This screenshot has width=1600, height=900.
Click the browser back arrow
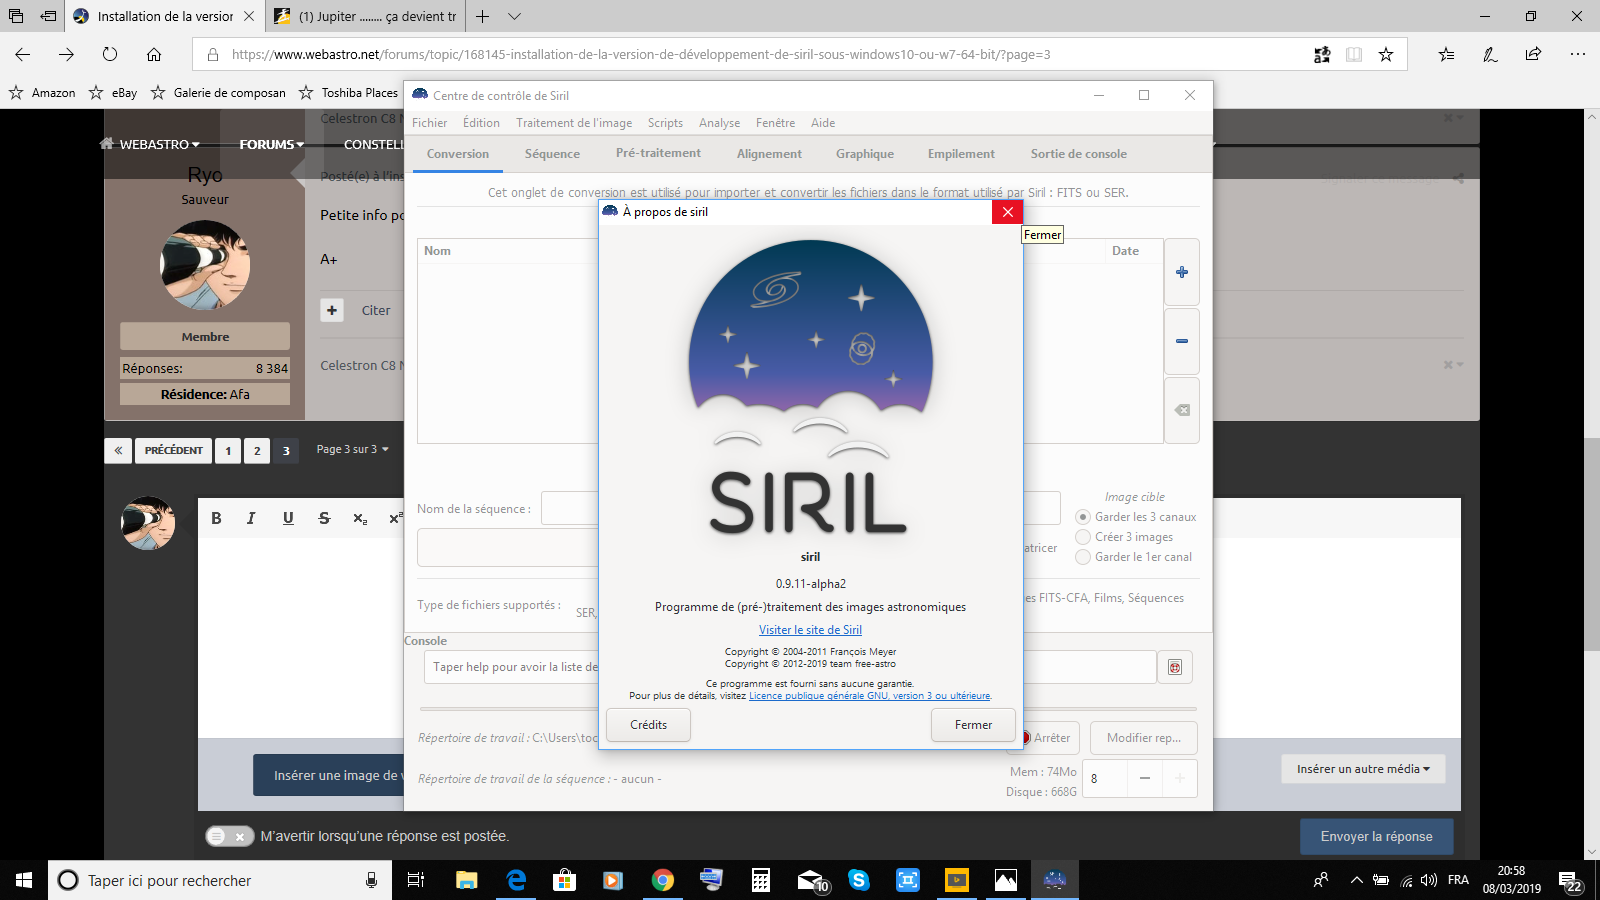click(x=23, y=54)
